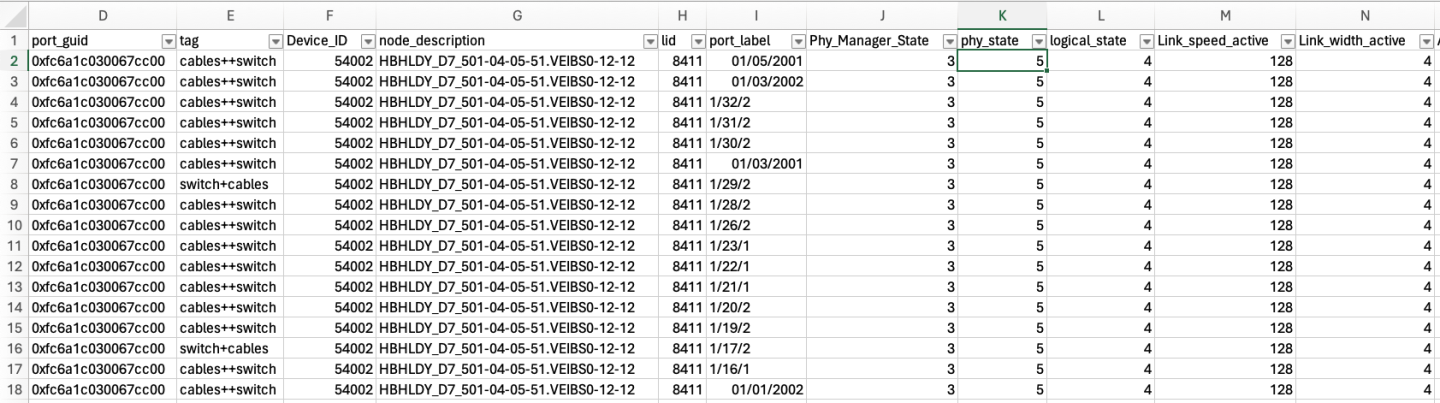This screenshot has height=403, width=1440.
Task: Select the row 16 header
Action: tap(14, 348)
